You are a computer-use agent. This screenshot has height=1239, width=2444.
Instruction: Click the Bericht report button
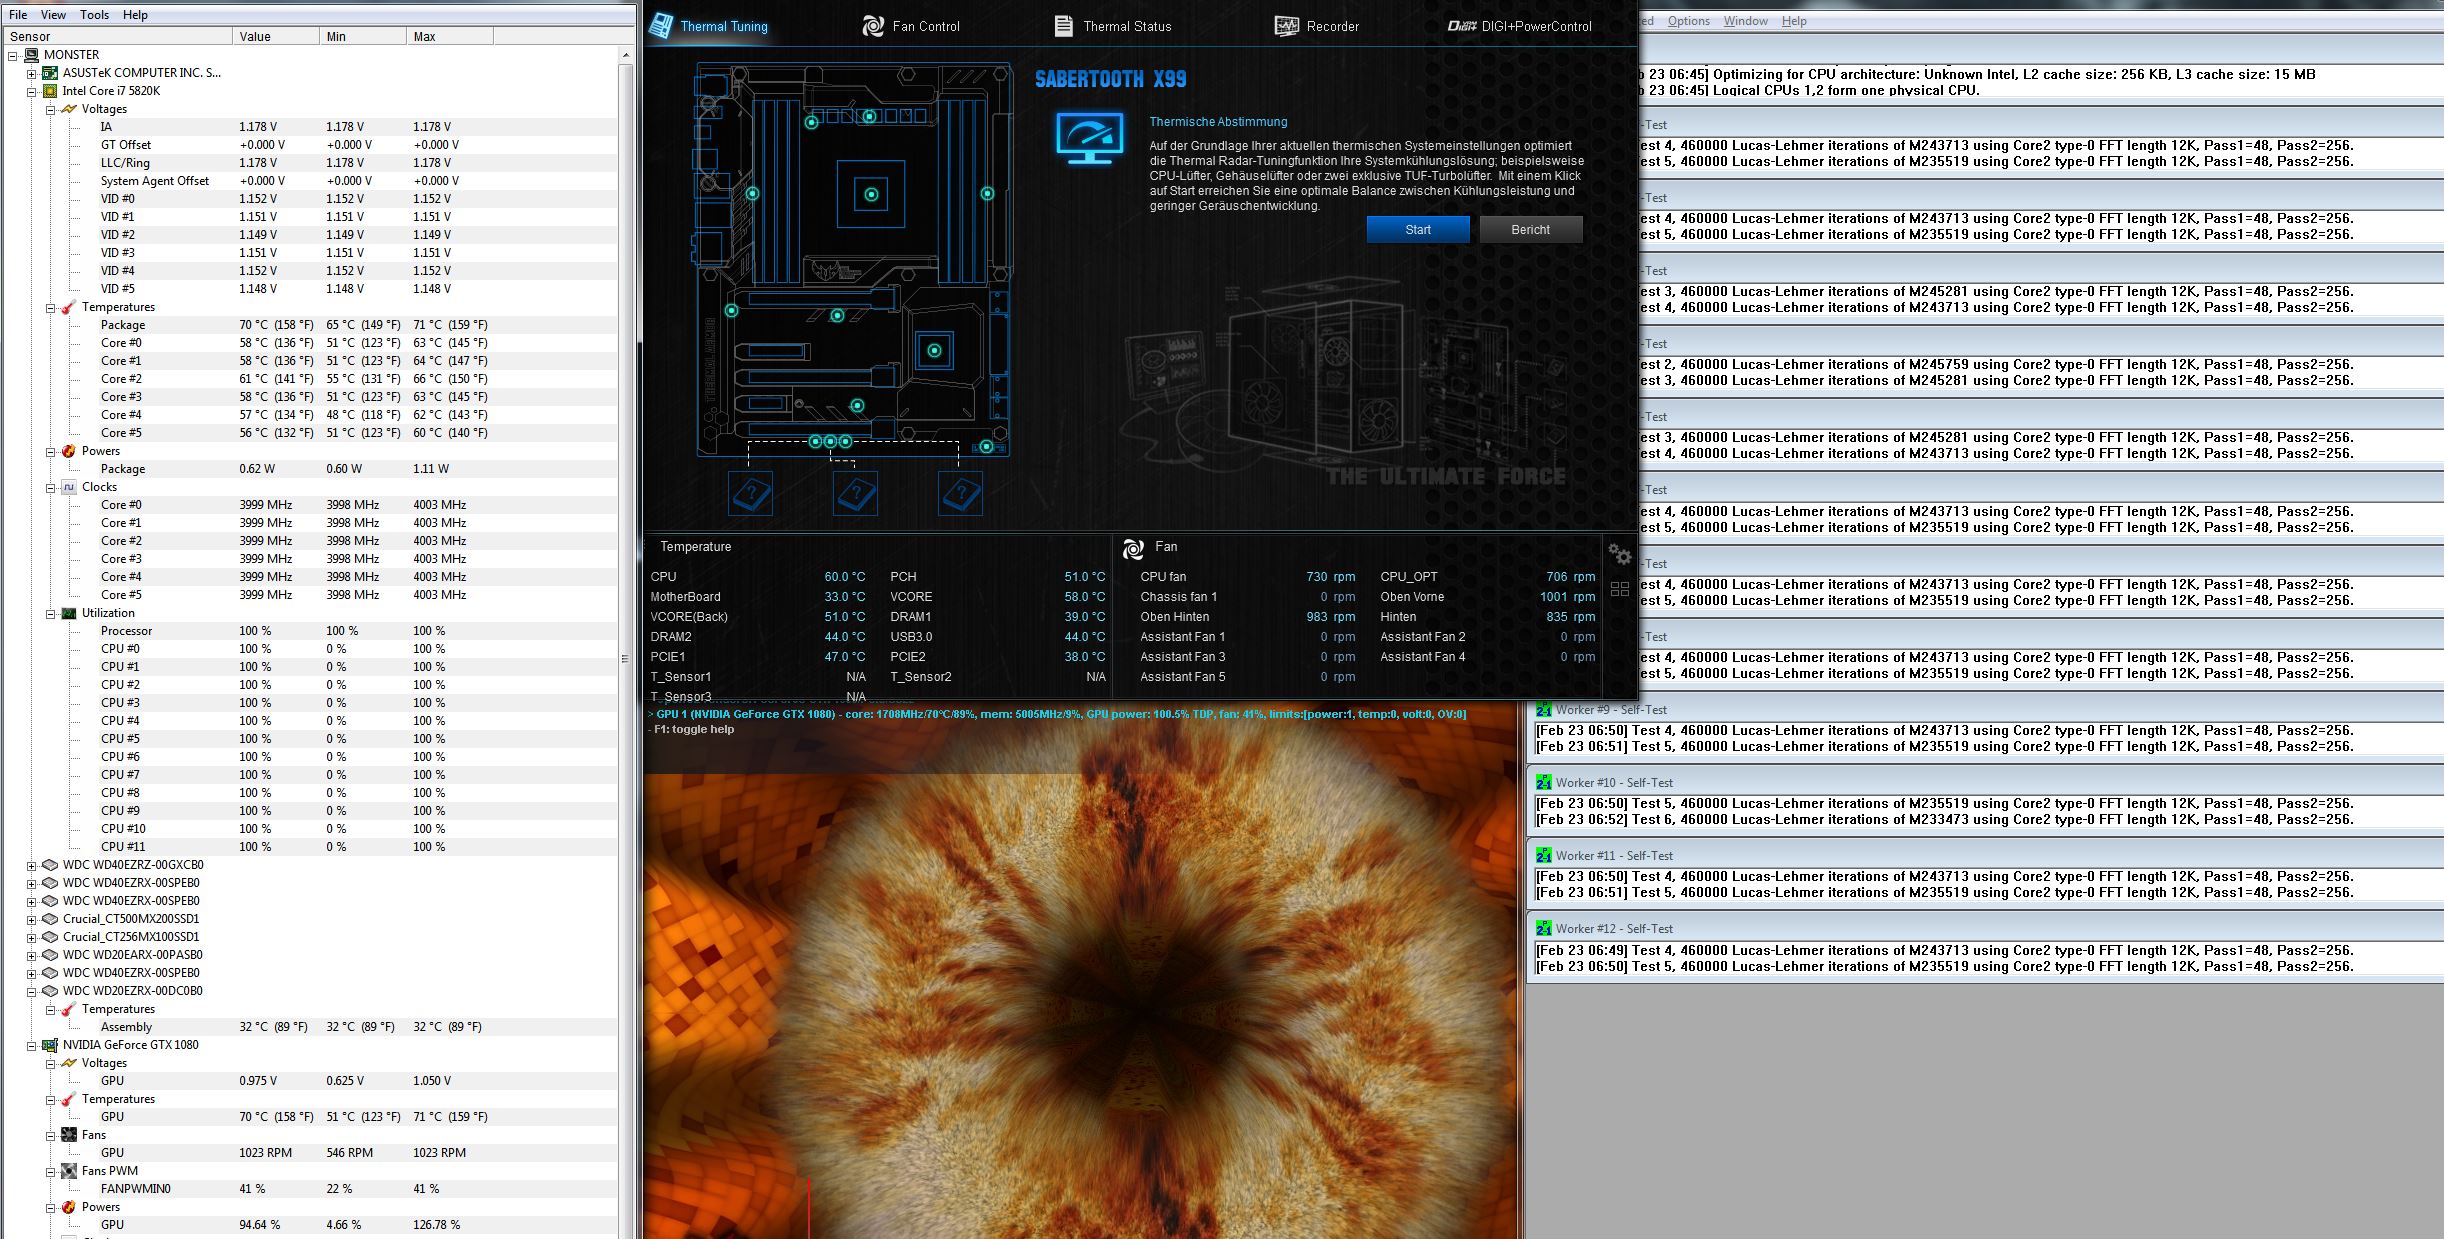tap(1531, 230)
